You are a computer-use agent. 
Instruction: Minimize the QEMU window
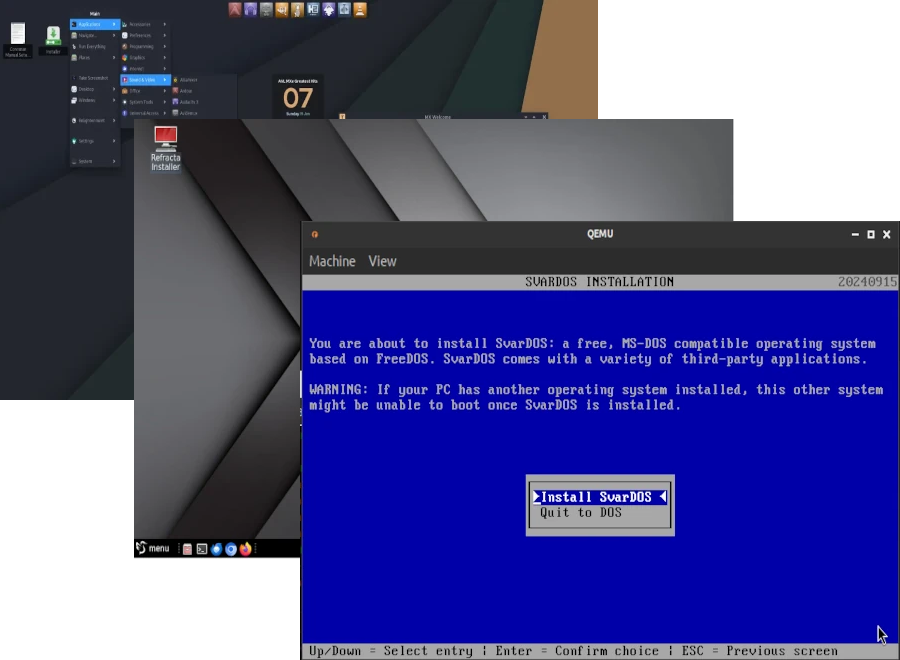(855, 234)
